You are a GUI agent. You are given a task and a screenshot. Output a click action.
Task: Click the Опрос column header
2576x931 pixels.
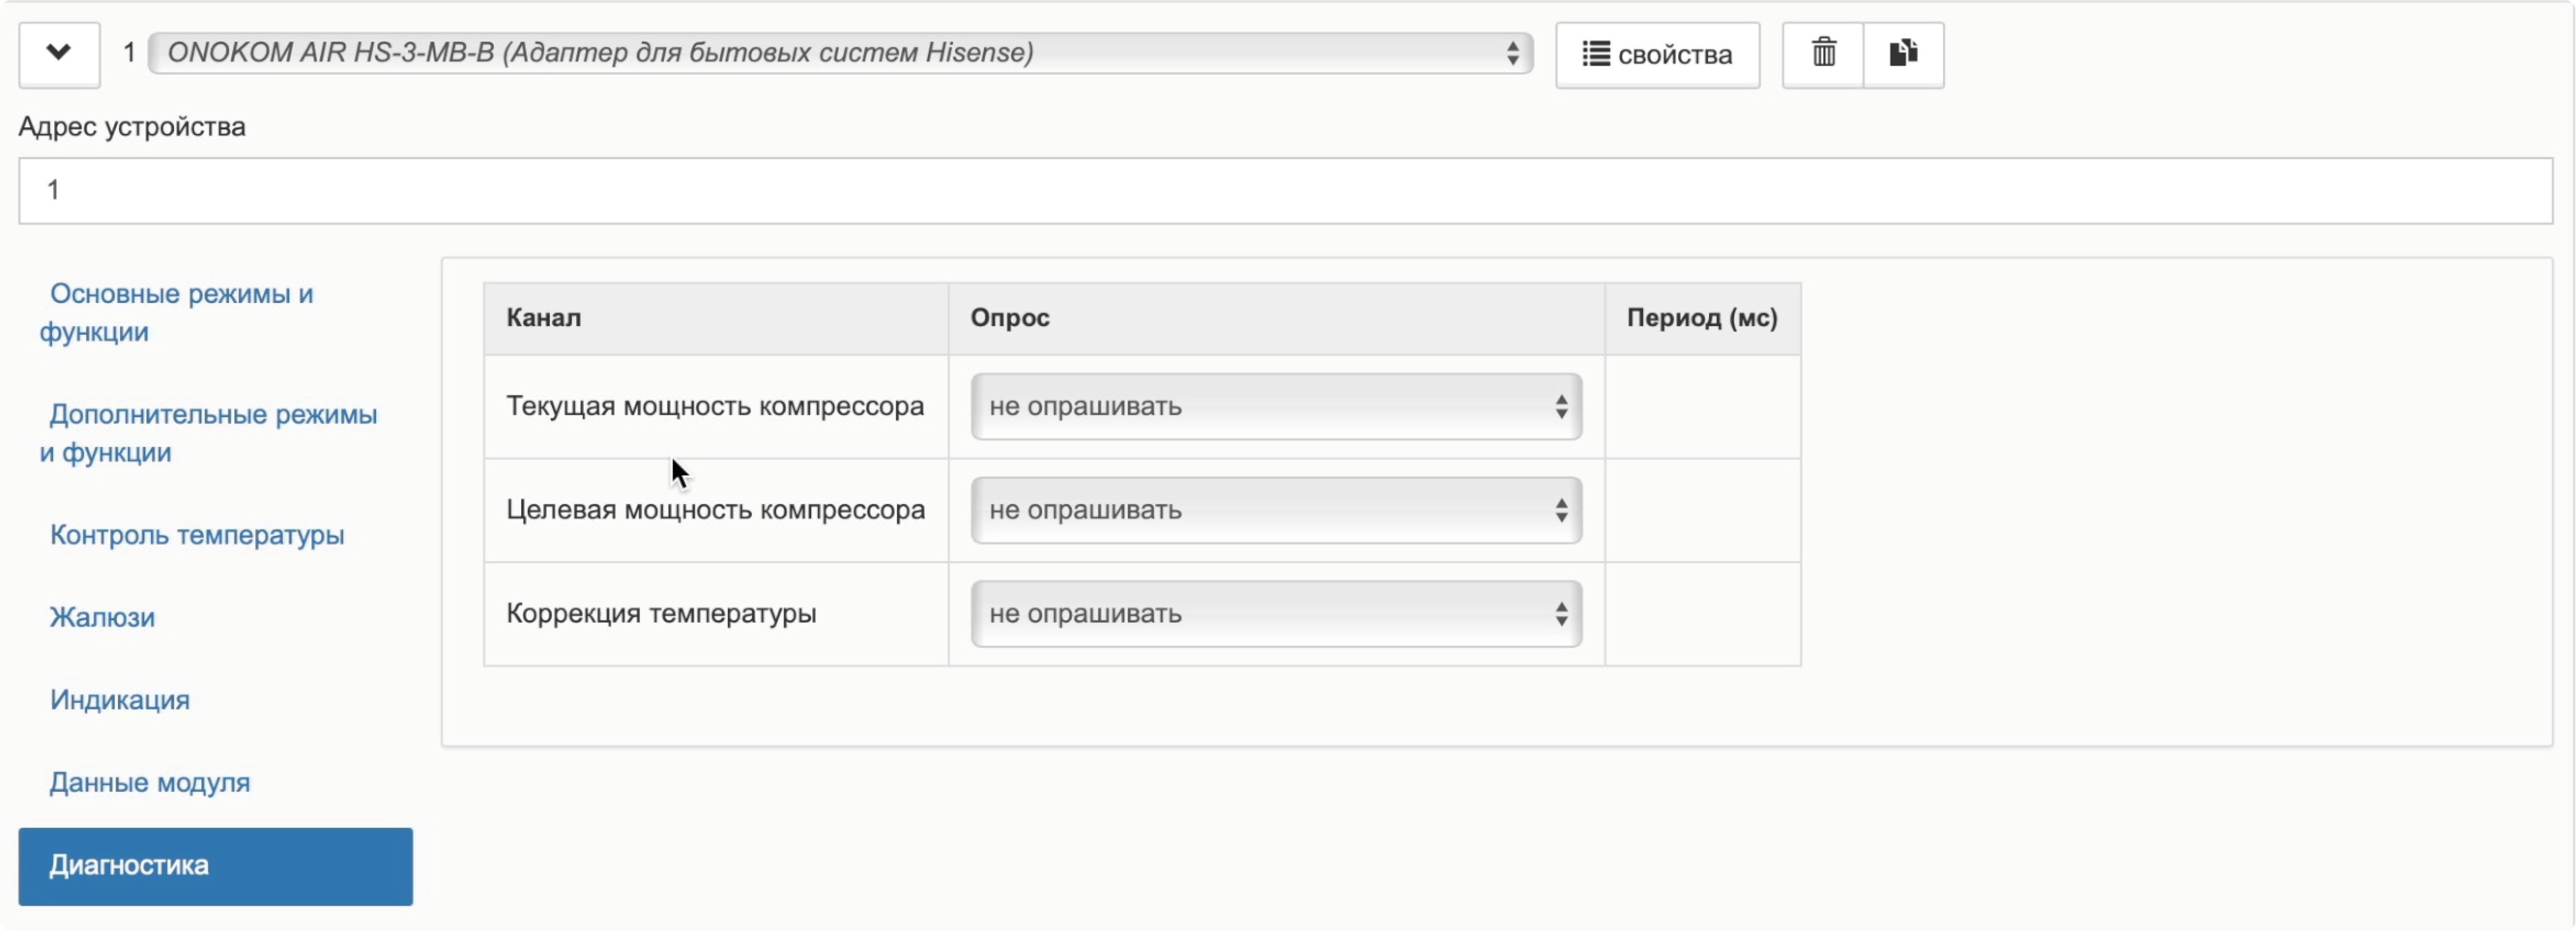pyautogui.click(x=1009, y=318)
